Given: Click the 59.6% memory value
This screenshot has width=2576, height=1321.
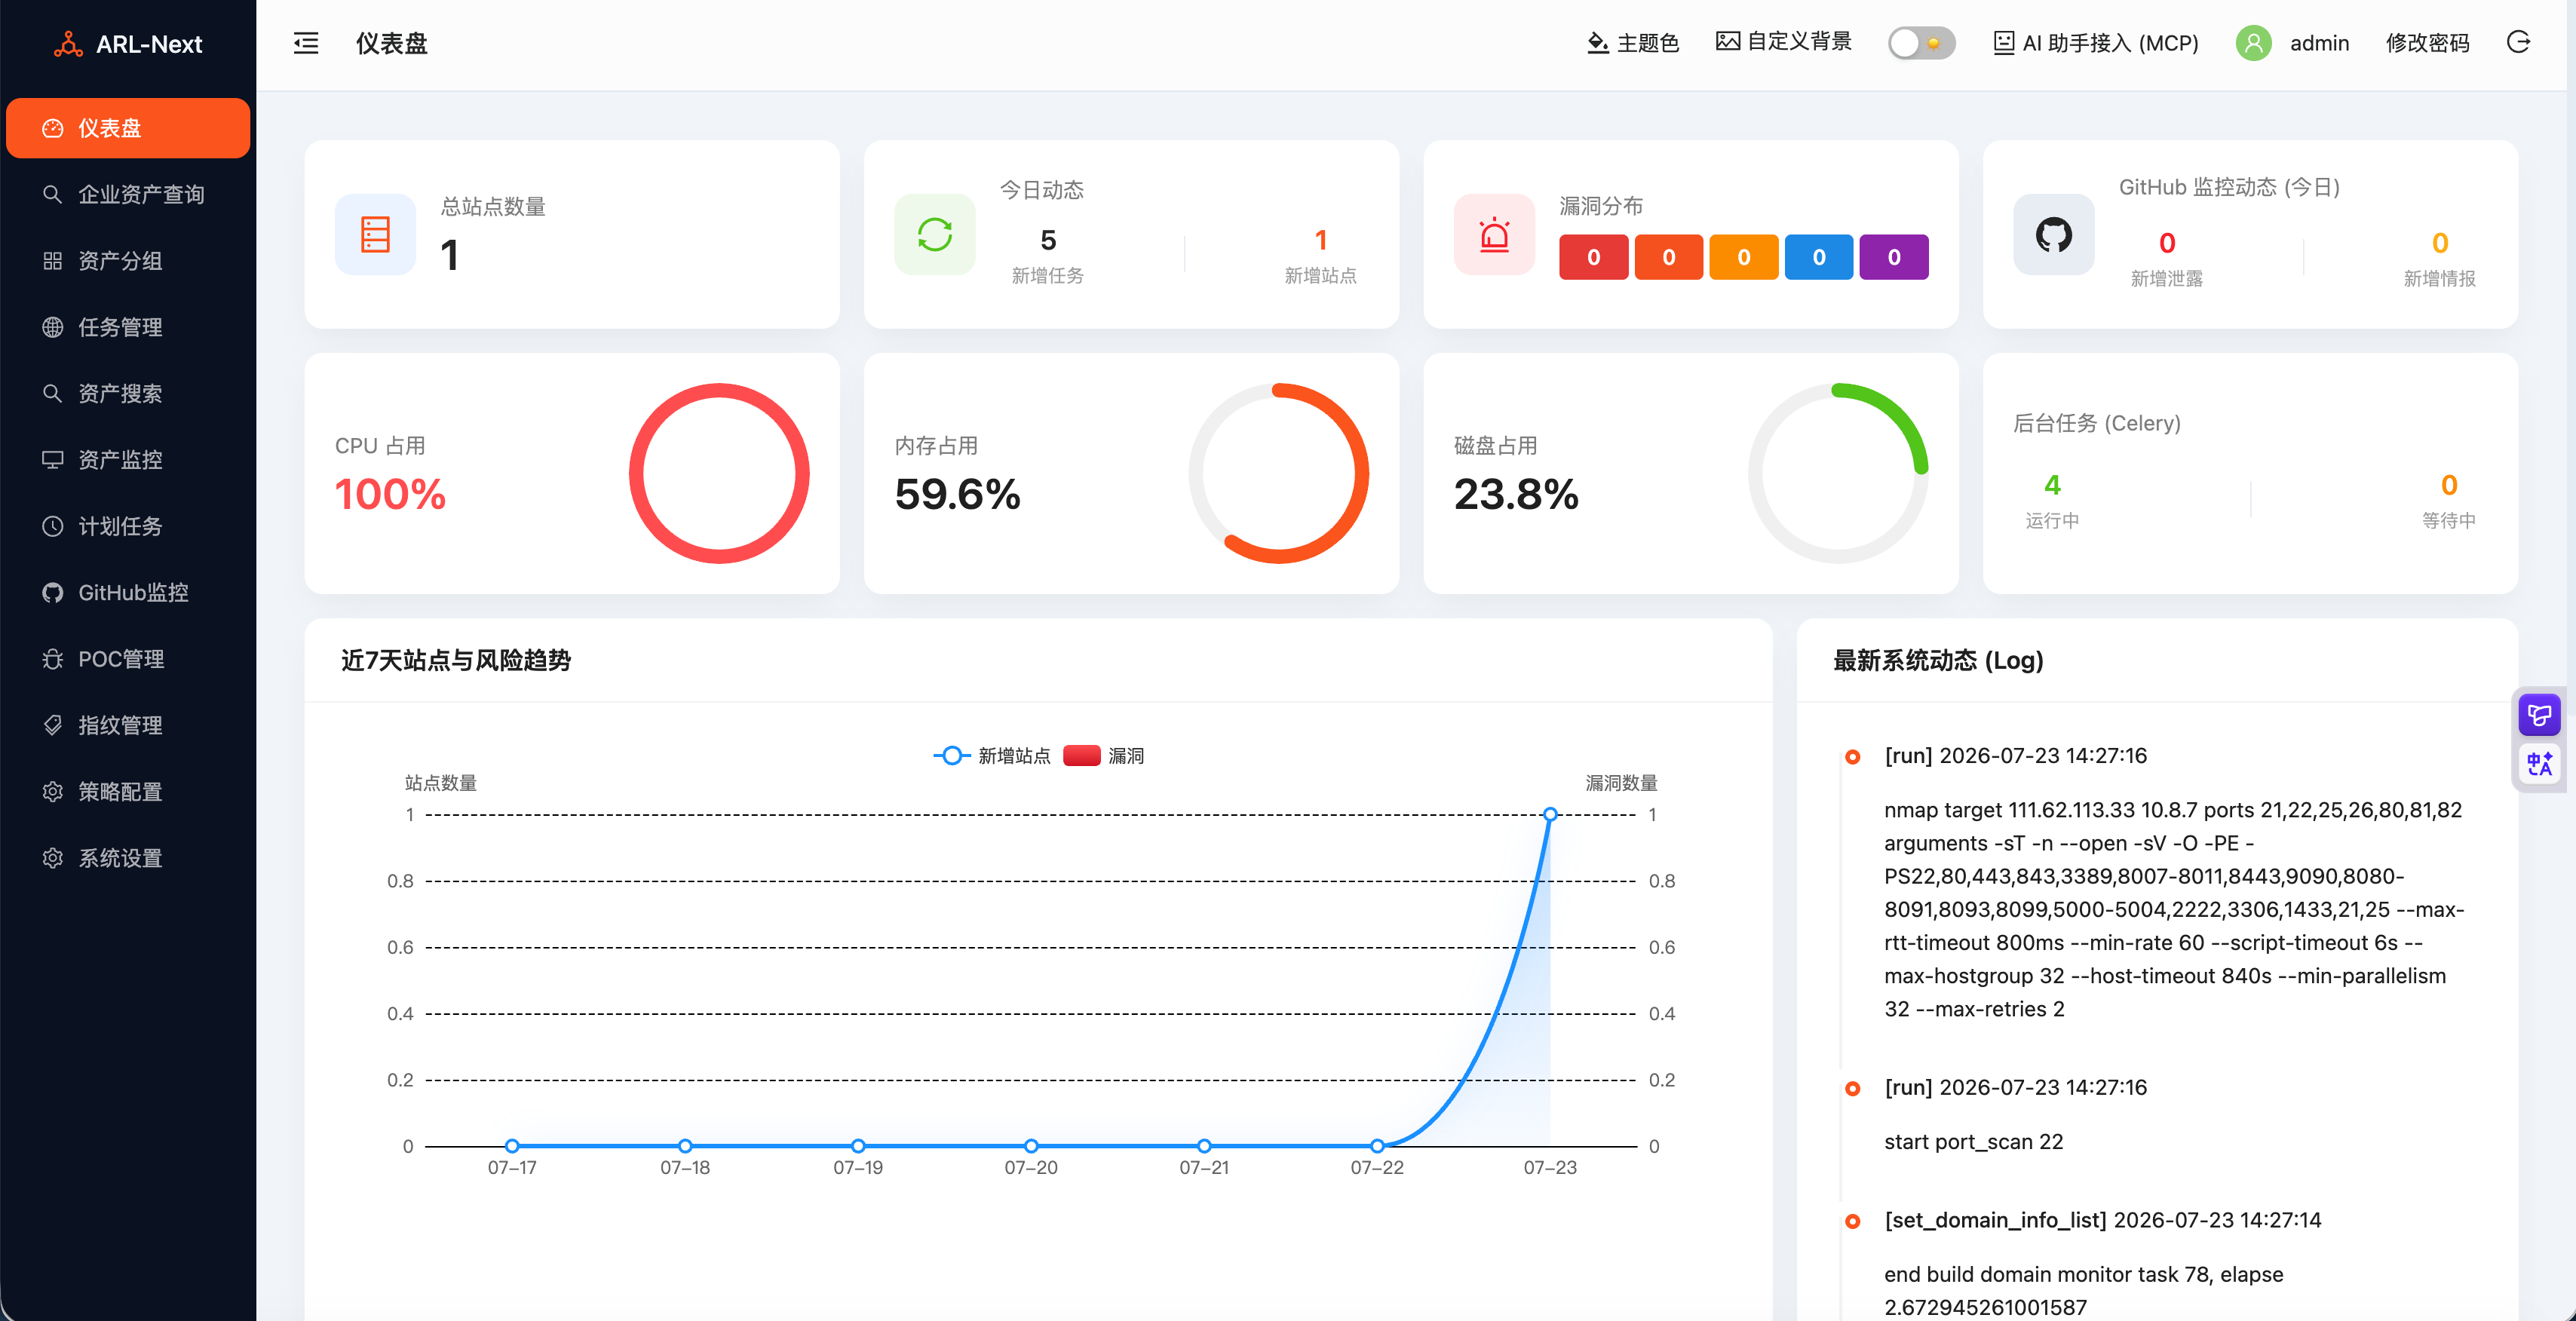Looking at the screenshot, I should (957, 494).
